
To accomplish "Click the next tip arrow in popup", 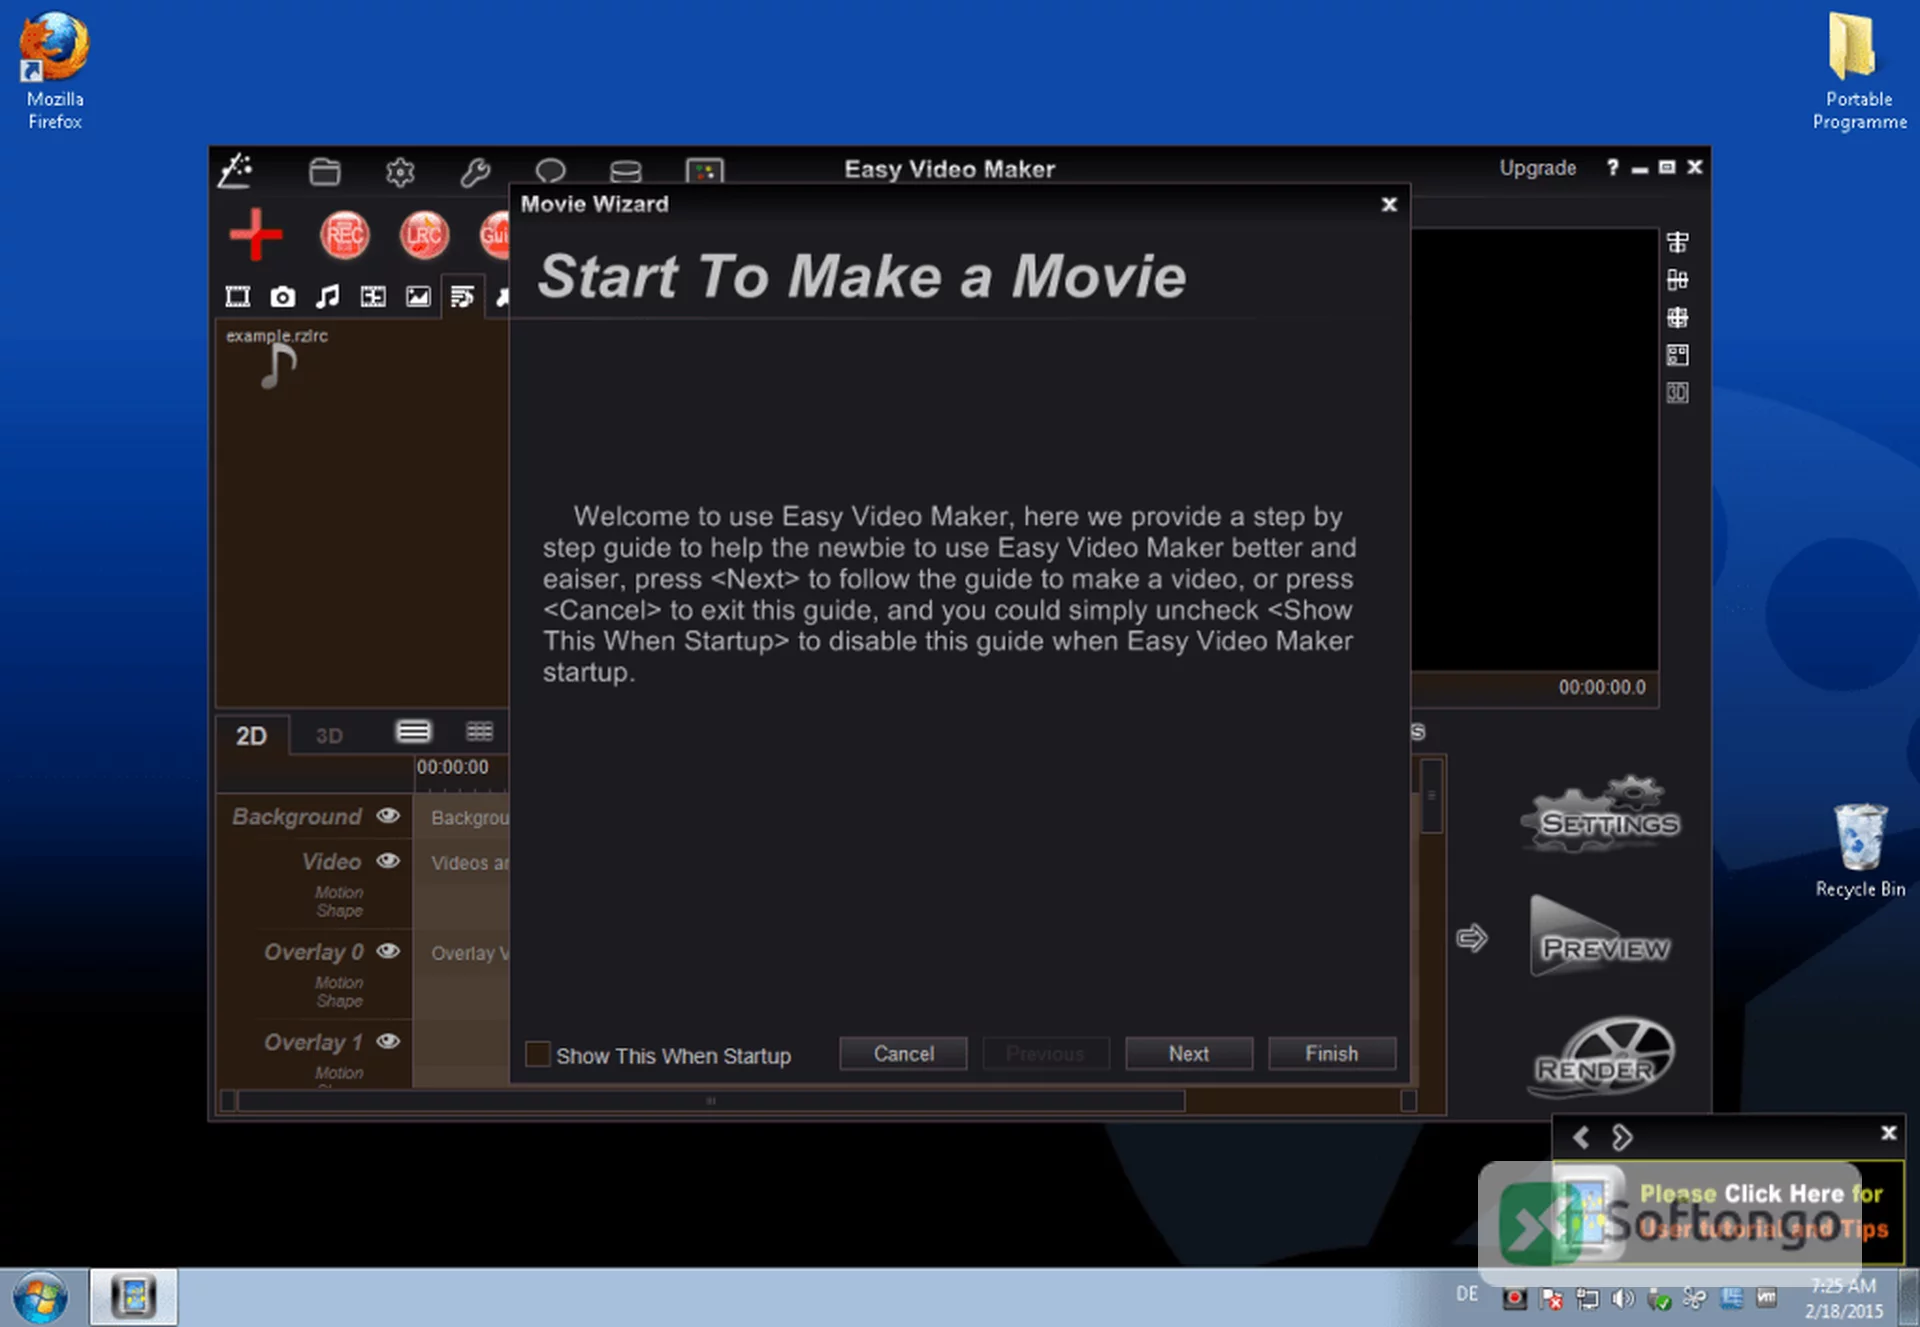I will click(1622, 1137).
